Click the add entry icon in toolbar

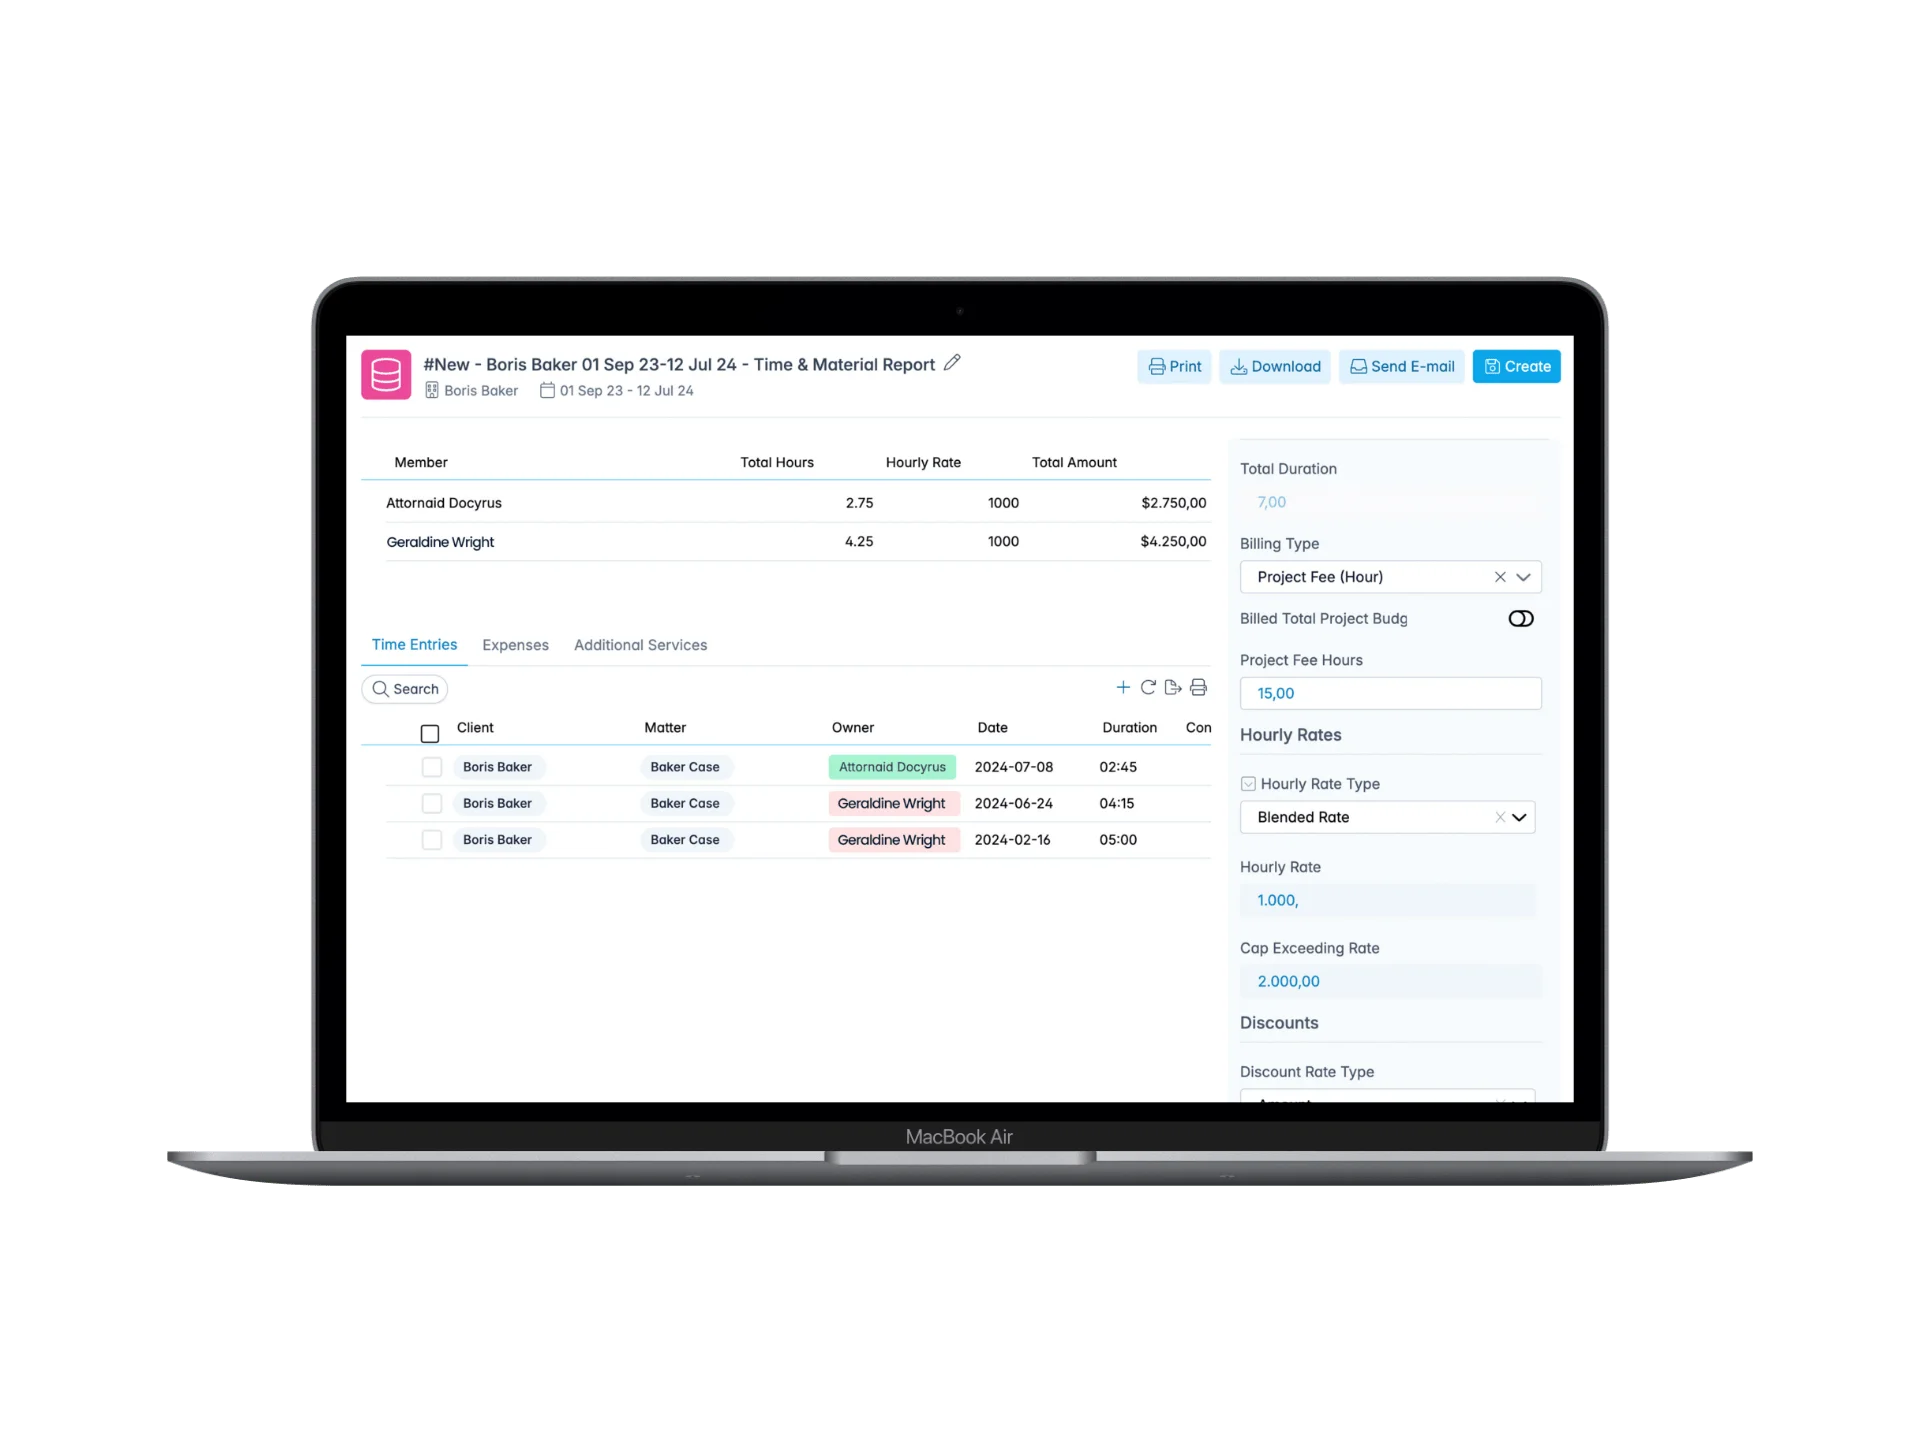[x=1122, y=688]
